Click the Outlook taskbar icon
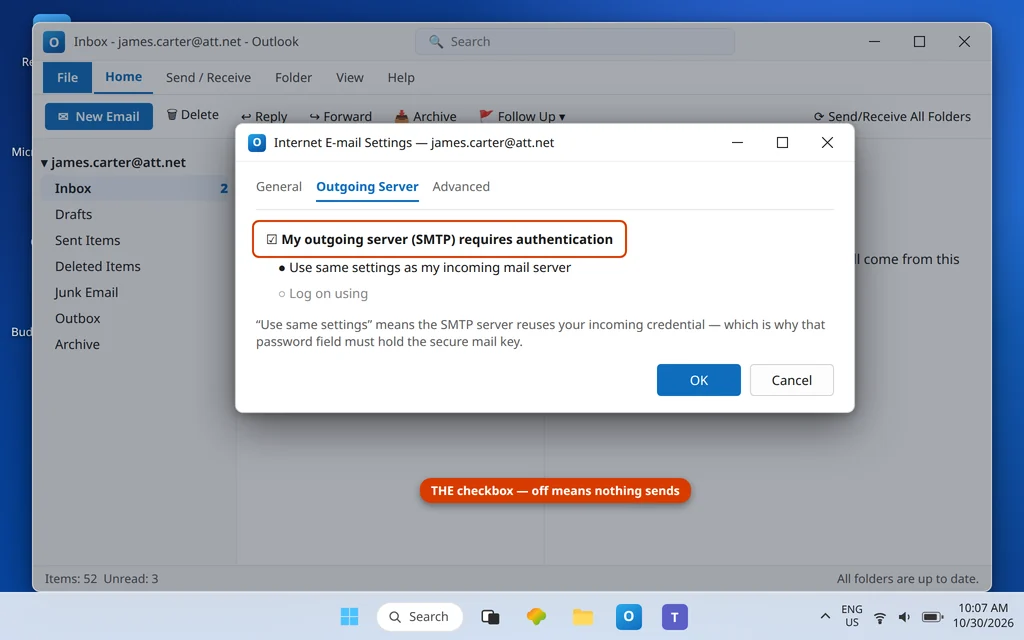 [629, 616]
